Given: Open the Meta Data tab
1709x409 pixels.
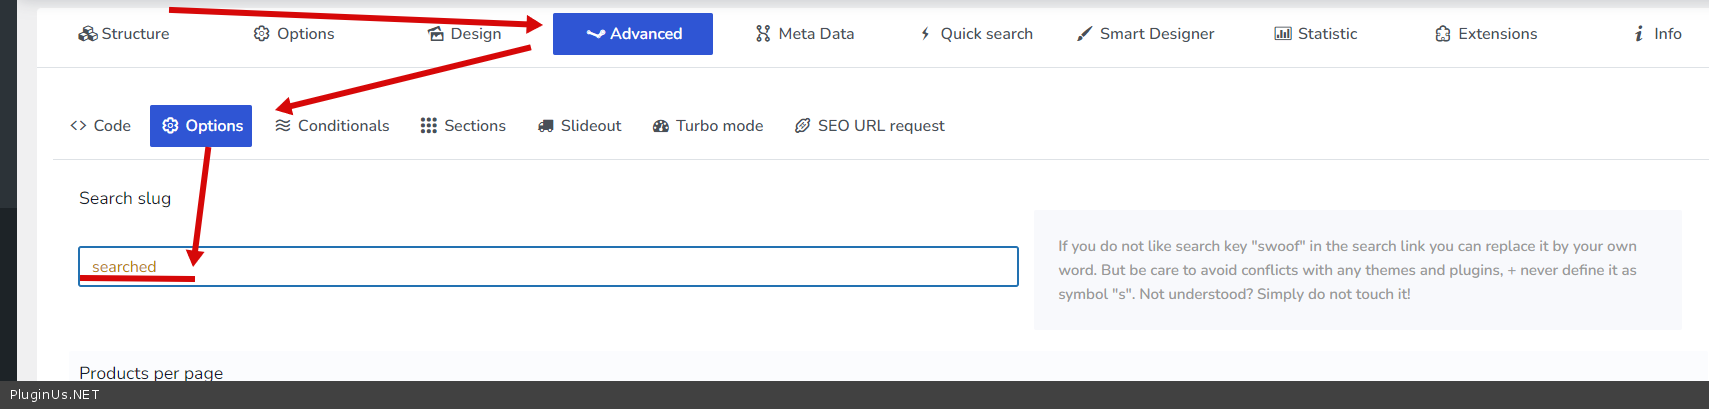Looking at the screenshot, I should [805, 34].
